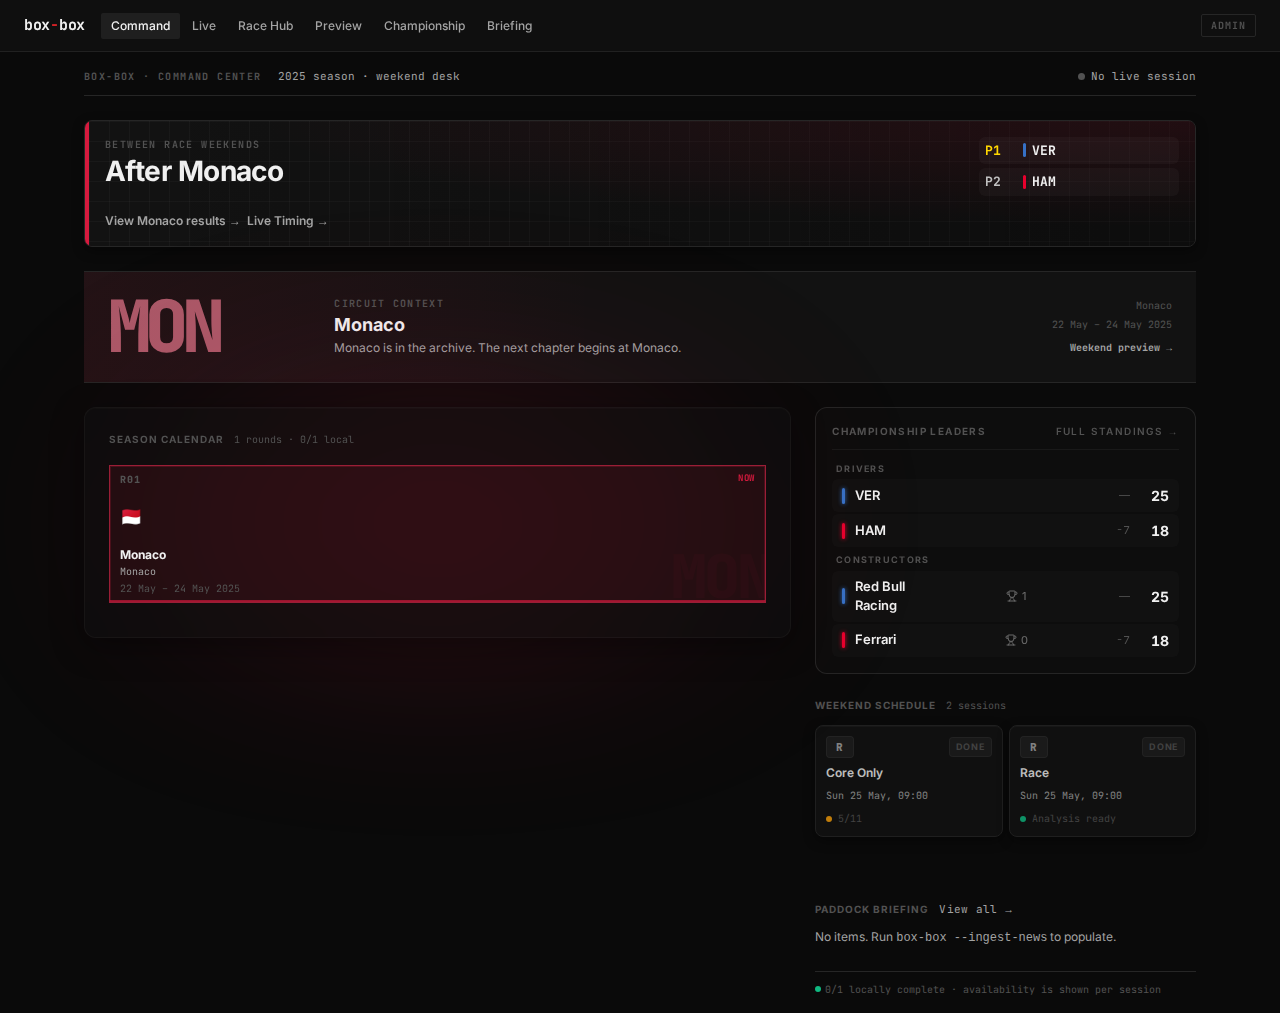1280x1013 pixels.
Task: Select the P2 HAM result row
Action: 1078,182
